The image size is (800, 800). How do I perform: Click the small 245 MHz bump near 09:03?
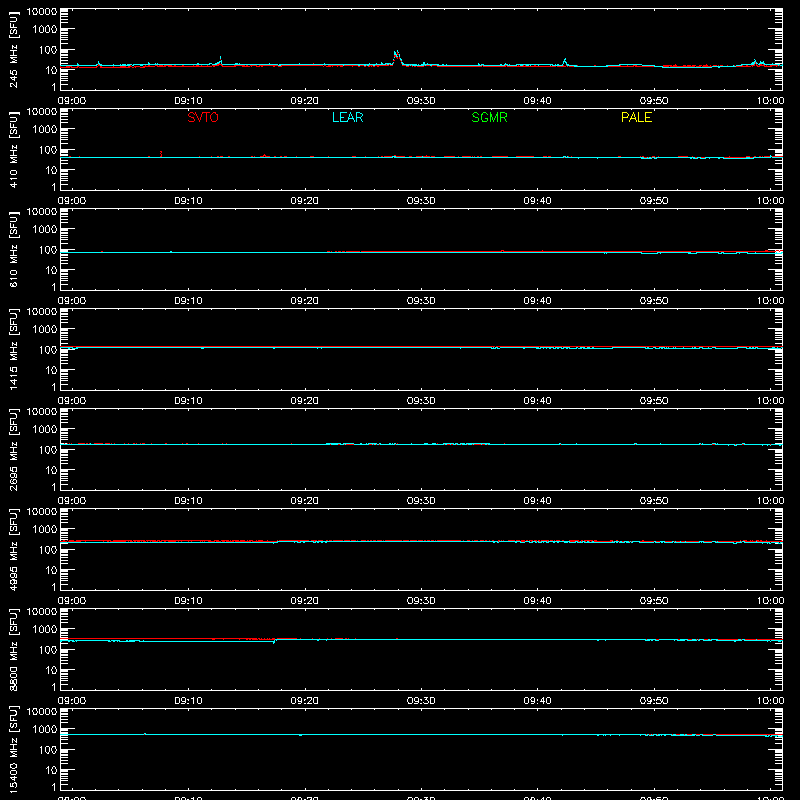point(99,64)
